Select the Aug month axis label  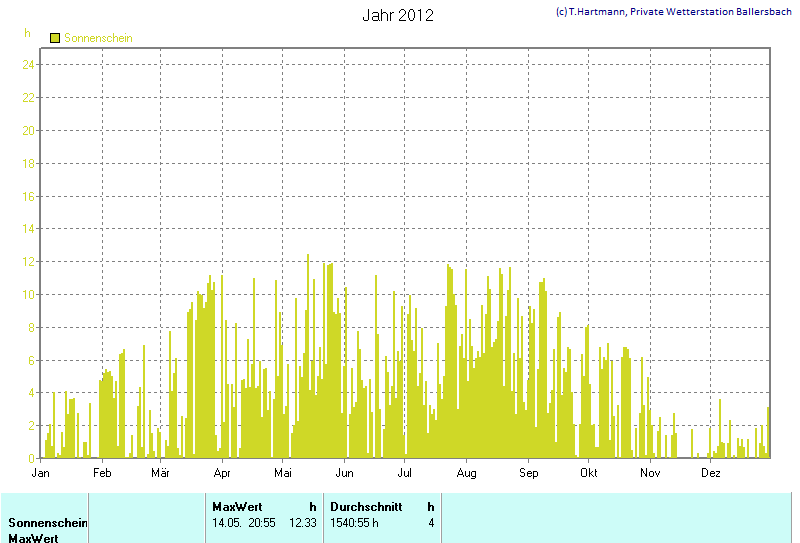point(466,473)
